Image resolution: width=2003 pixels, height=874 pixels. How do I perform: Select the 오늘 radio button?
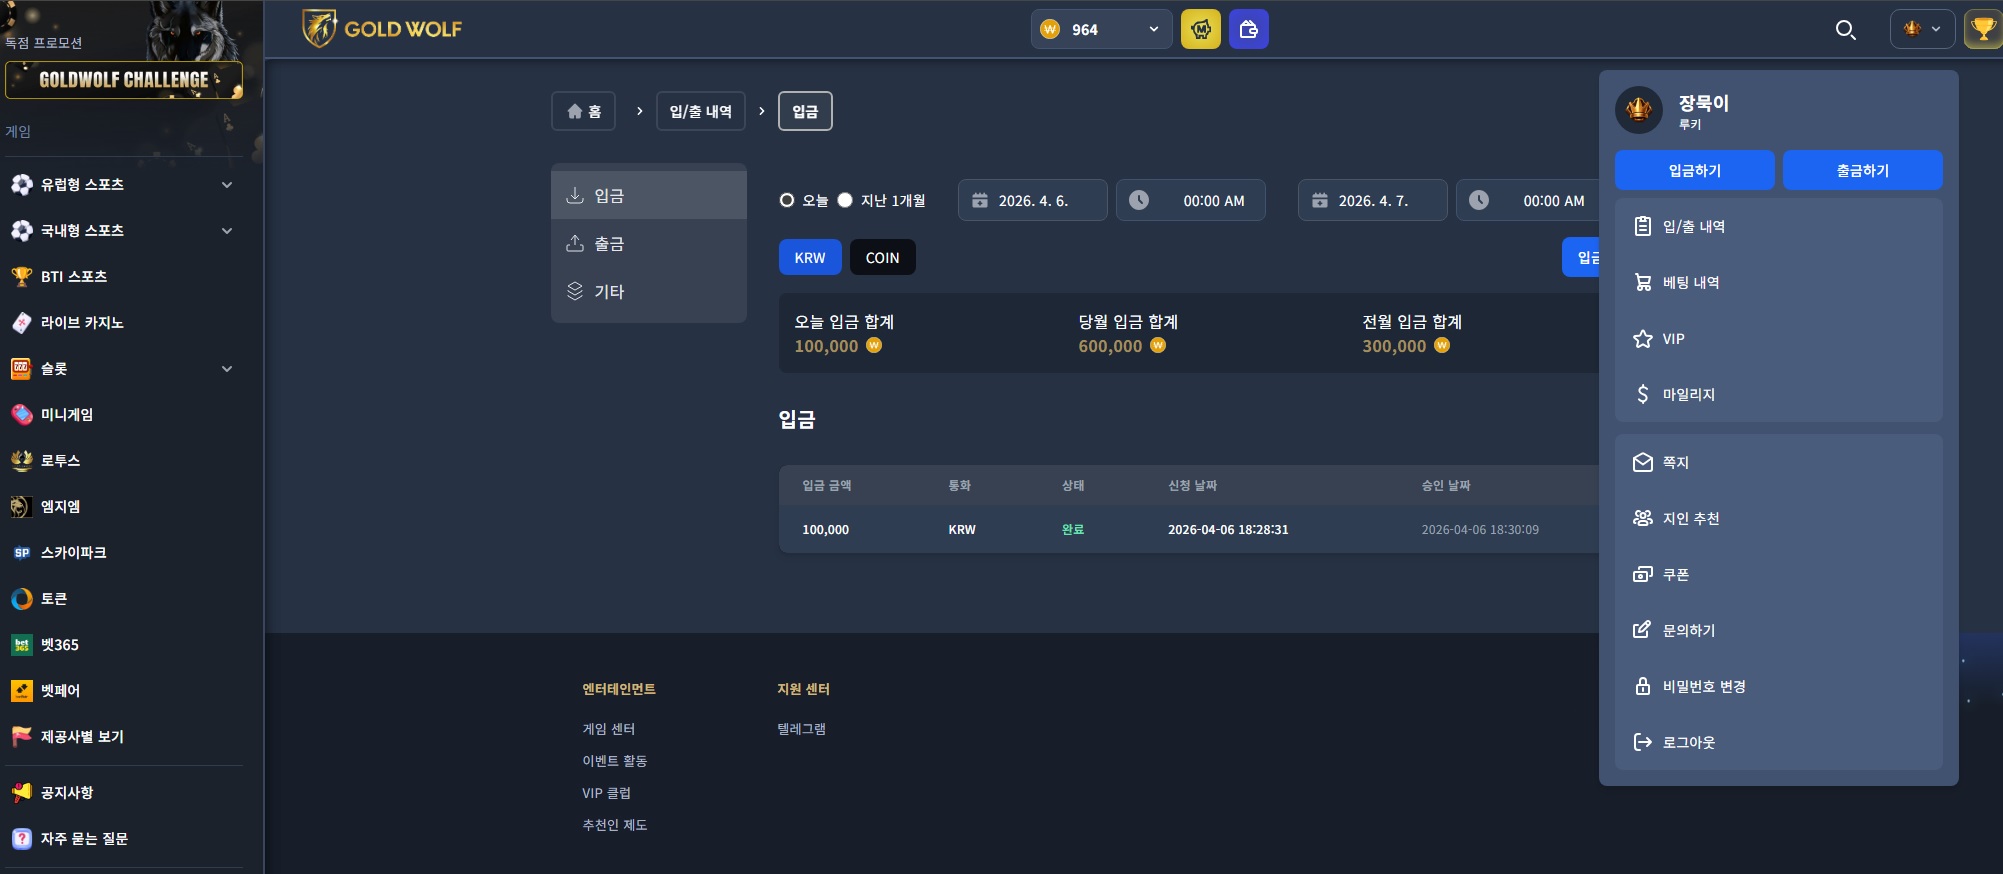coord(787,200)
